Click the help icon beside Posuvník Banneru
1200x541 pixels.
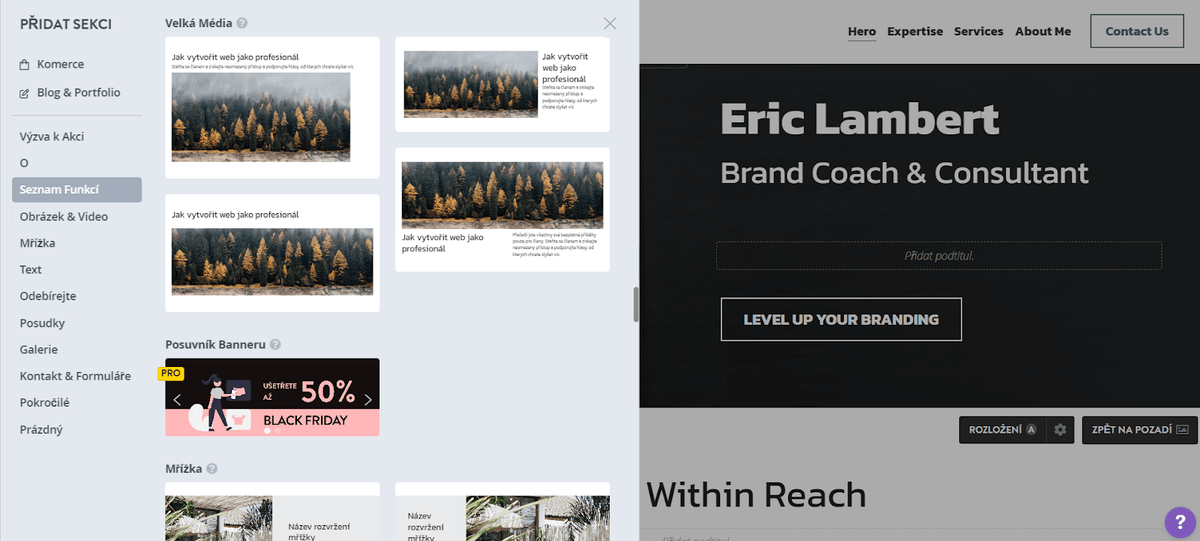[x=275, y=345]
